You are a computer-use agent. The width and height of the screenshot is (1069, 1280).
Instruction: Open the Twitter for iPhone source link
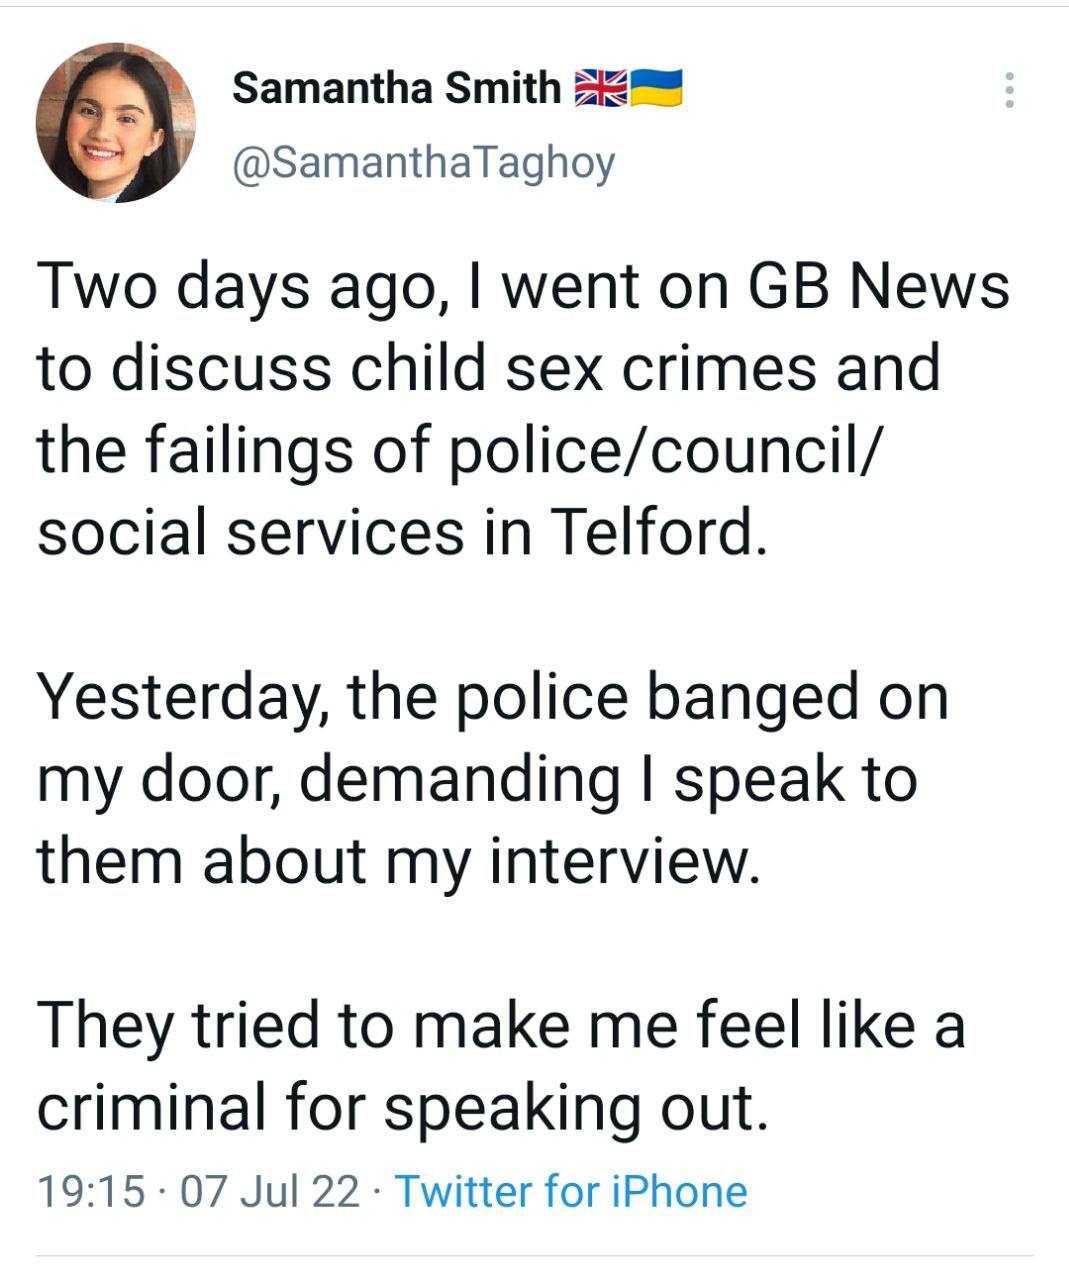(x=572, y=1191)
